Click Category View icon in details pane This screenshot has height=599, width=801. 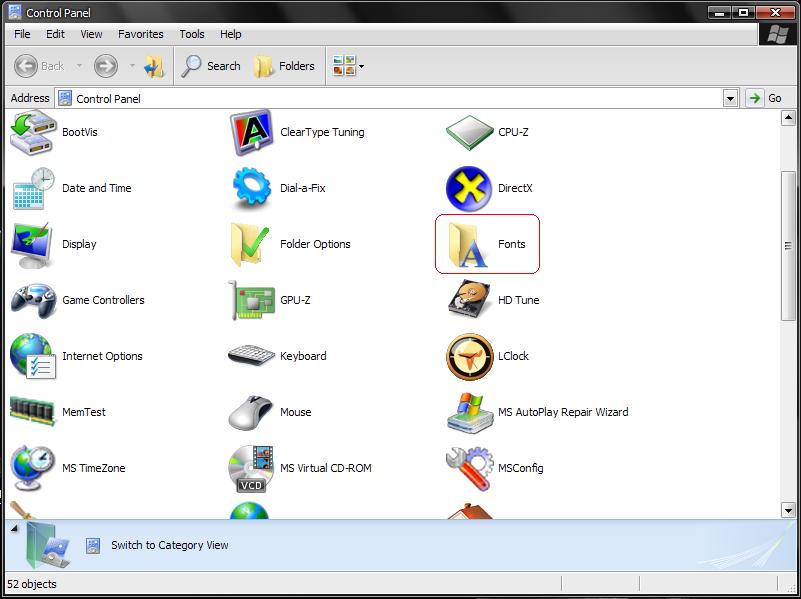point(92,545)
